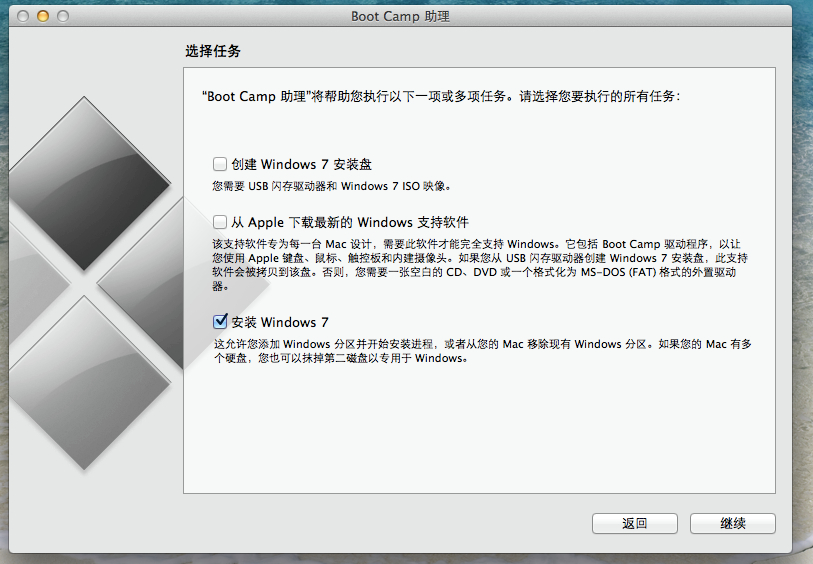This screenshot has height=564, width=813.
Task: Click the 继续 button
Action: 733,524
